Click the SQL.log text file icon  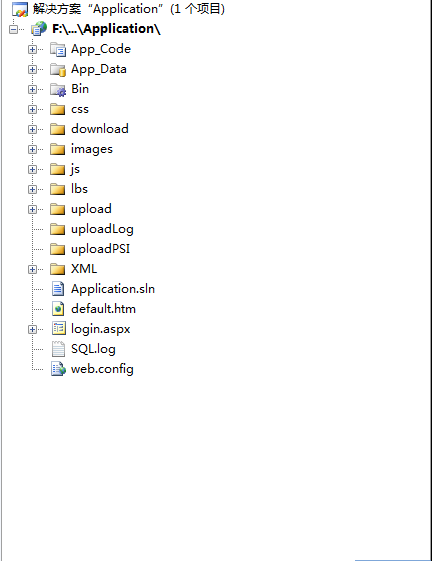pyautogui.click(x=58, y=349)
